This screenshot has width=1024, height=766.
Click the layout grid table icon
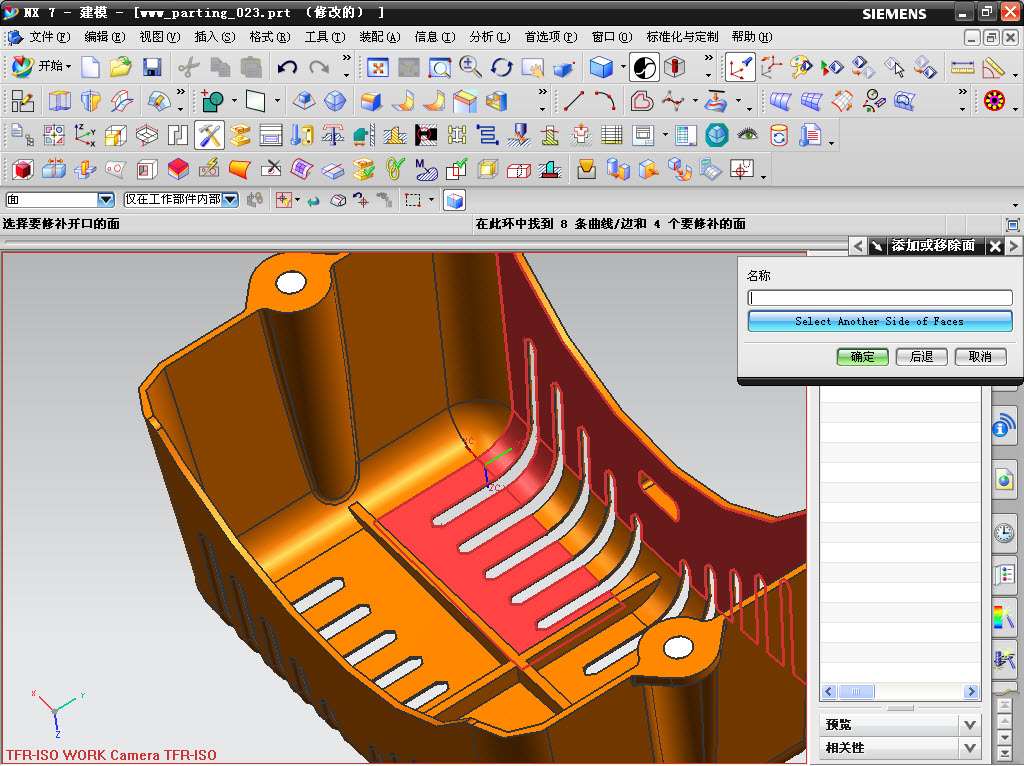tap(611, 135)
